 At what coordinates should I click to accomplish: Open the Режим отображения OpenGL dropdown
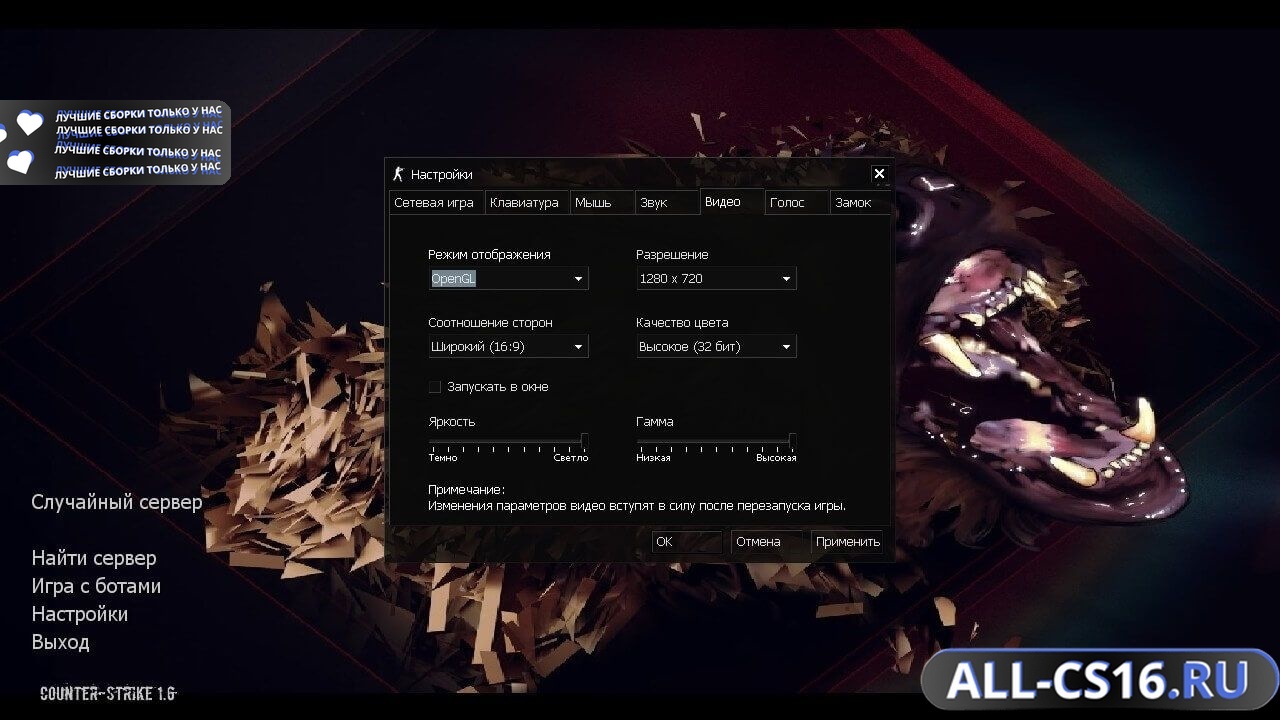[508, 279]
